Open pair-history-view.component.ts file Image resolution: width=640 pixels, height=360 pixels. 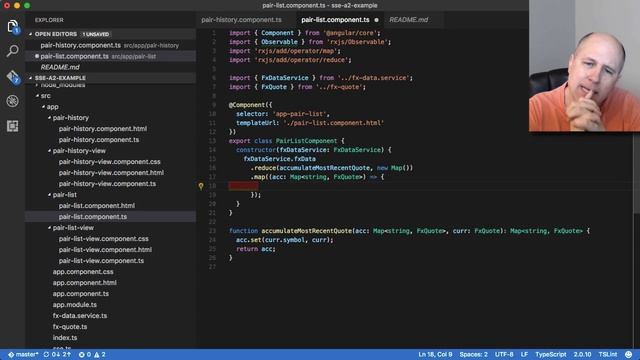pos(107,184)
